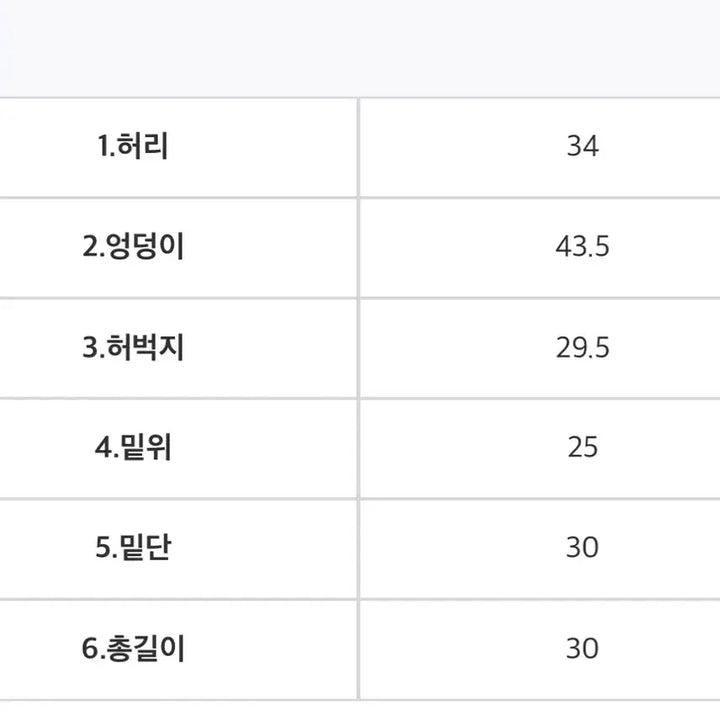Image resolution: width=720 pixels, height=720 pixels.
Task: Select the waist value 34
Action: pos(581,147)
